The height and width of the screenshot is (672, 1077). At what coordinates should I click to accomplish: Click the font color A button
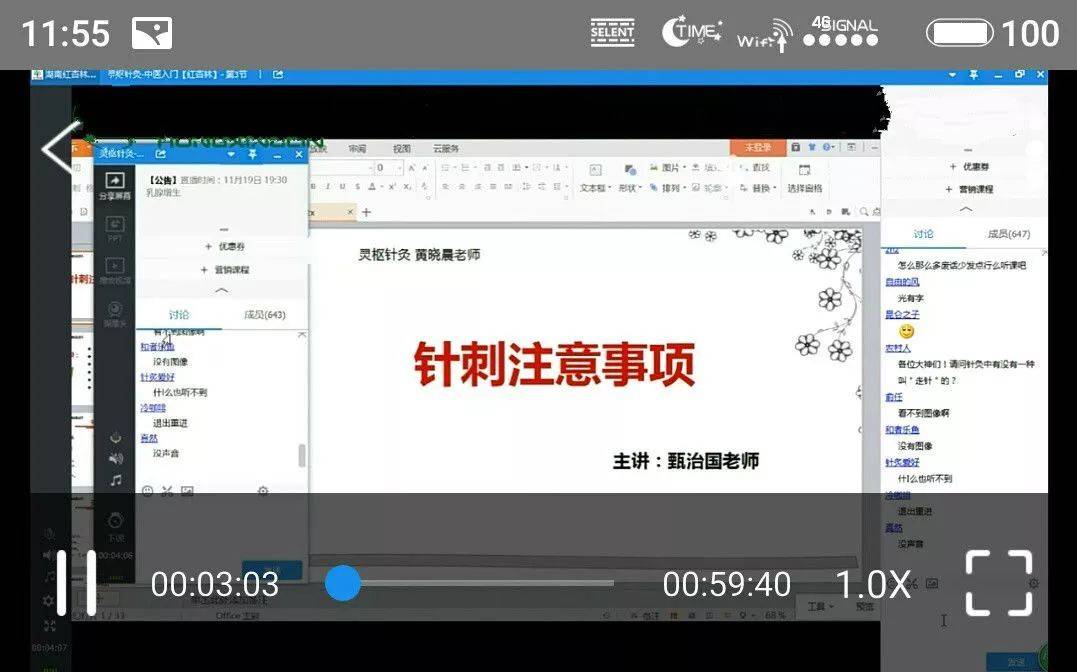pyautogui.click(x=372, y=186)
